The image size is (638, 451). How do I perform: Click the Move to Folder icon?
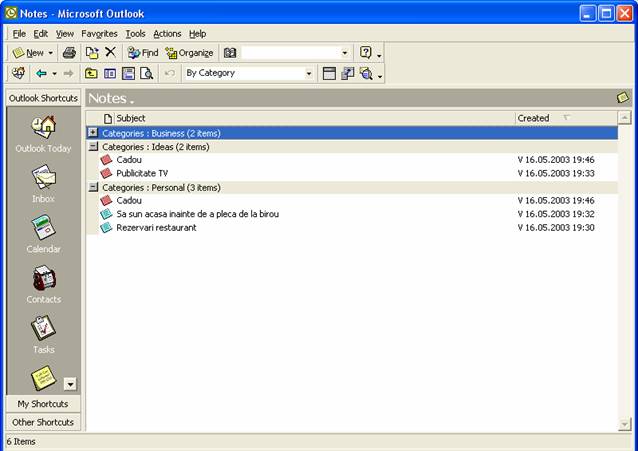click(x=92, y=53)
